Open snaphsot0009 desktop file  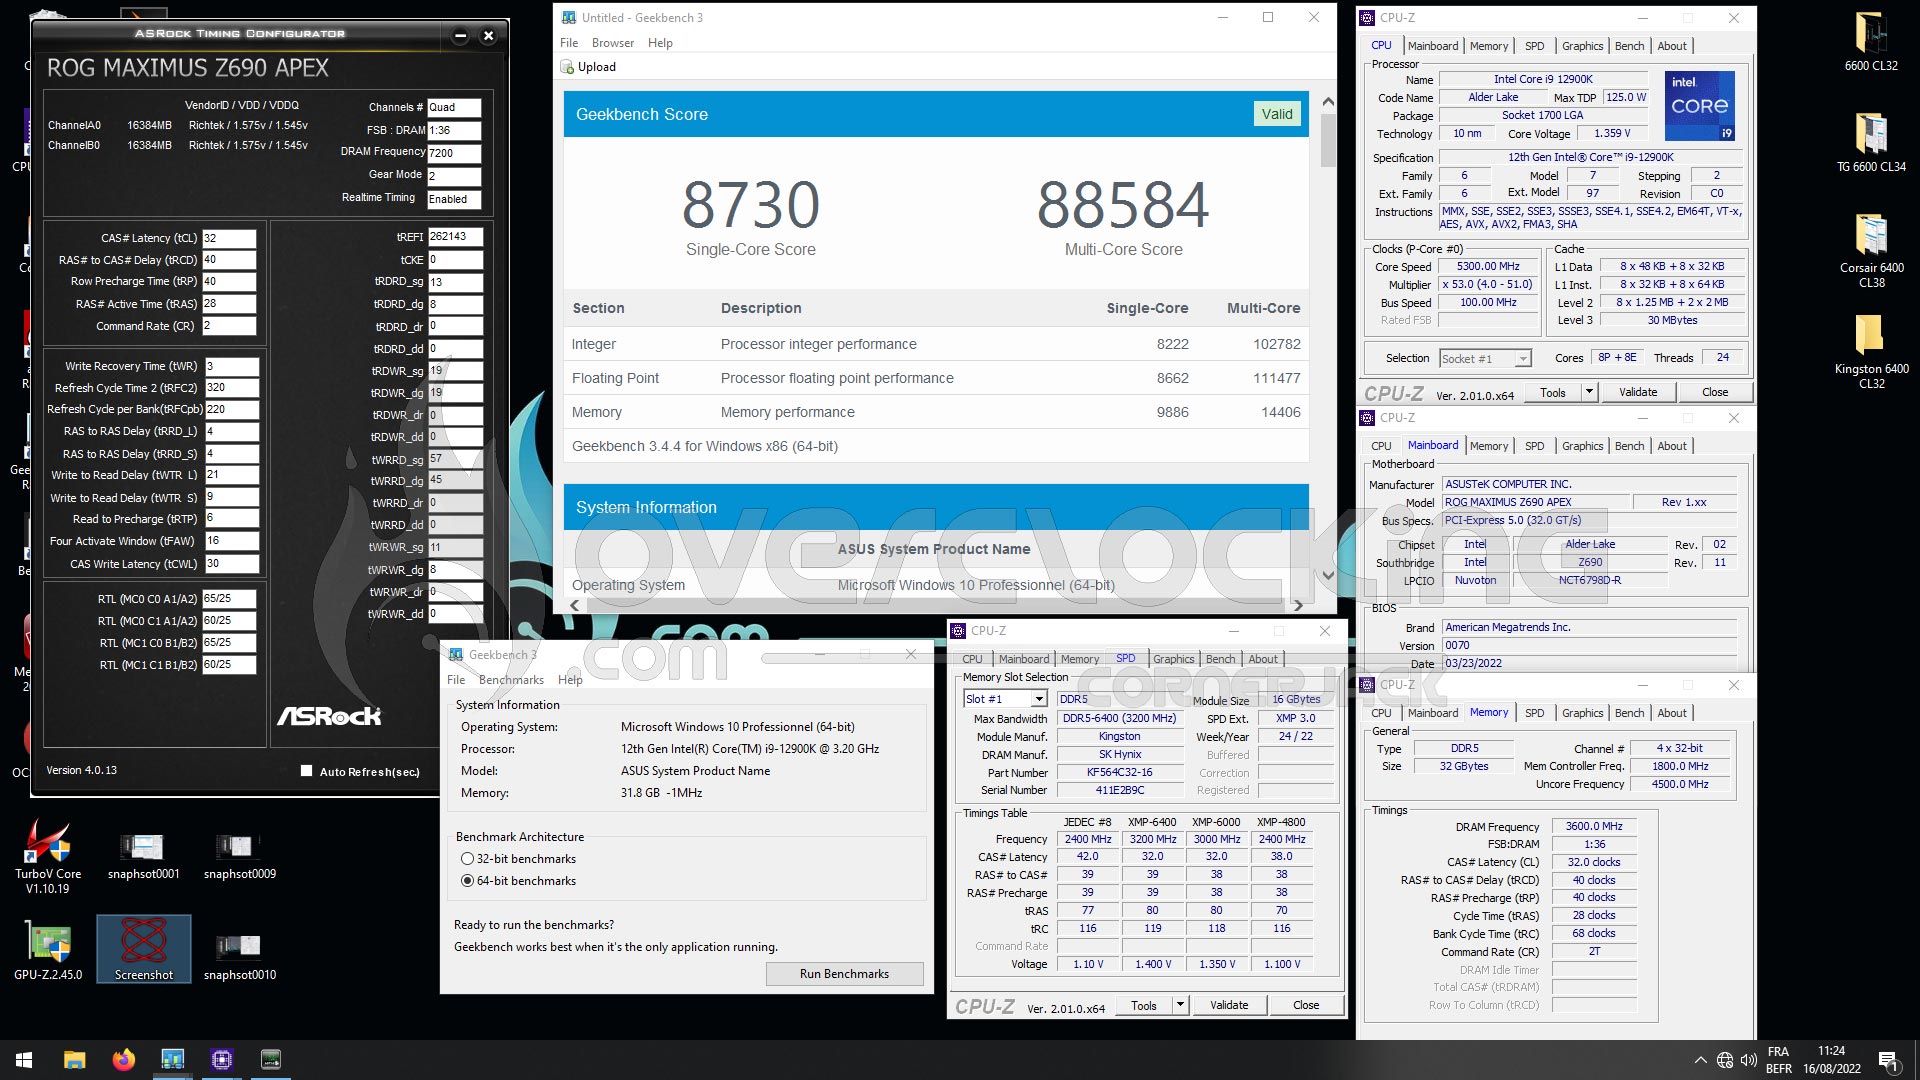click(x=239, y=857)
